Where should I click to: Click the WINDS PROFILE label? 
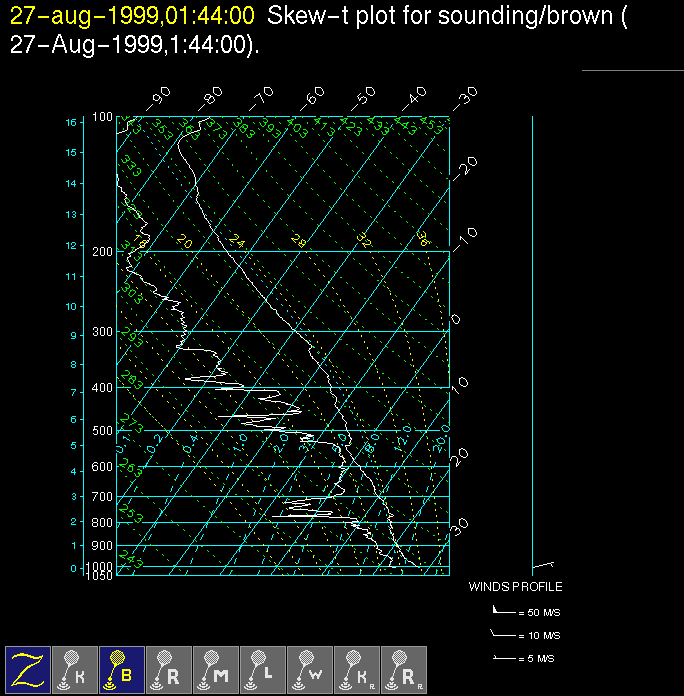[515, 587]
